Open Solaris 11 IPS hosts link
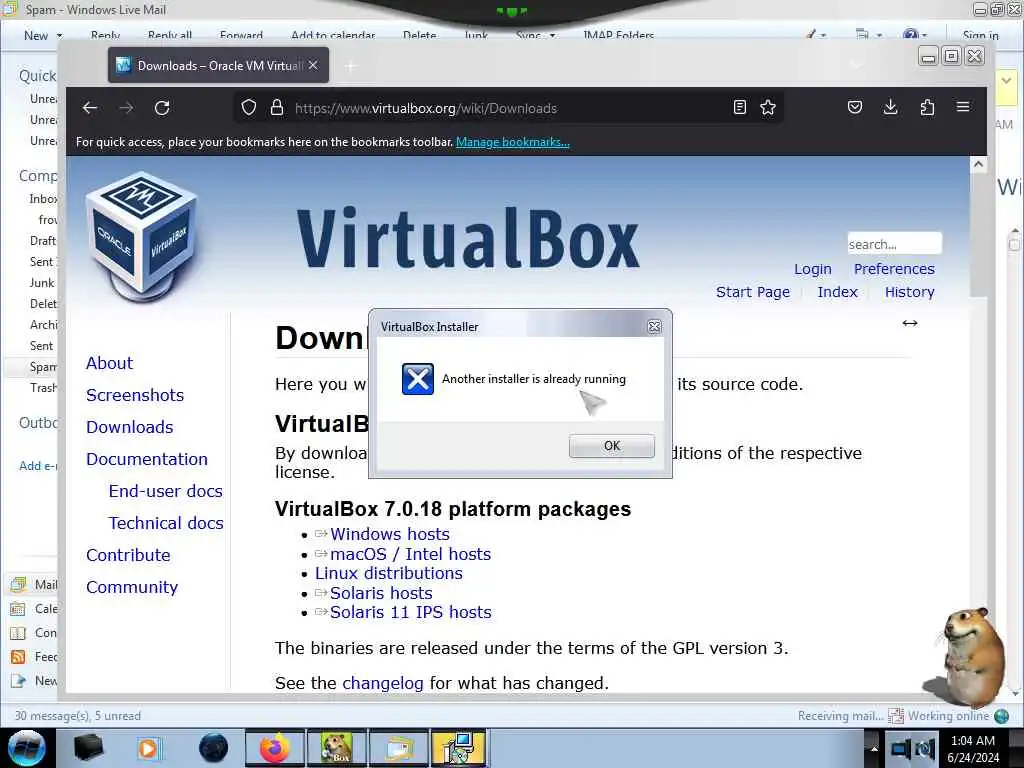 point(410,612)
